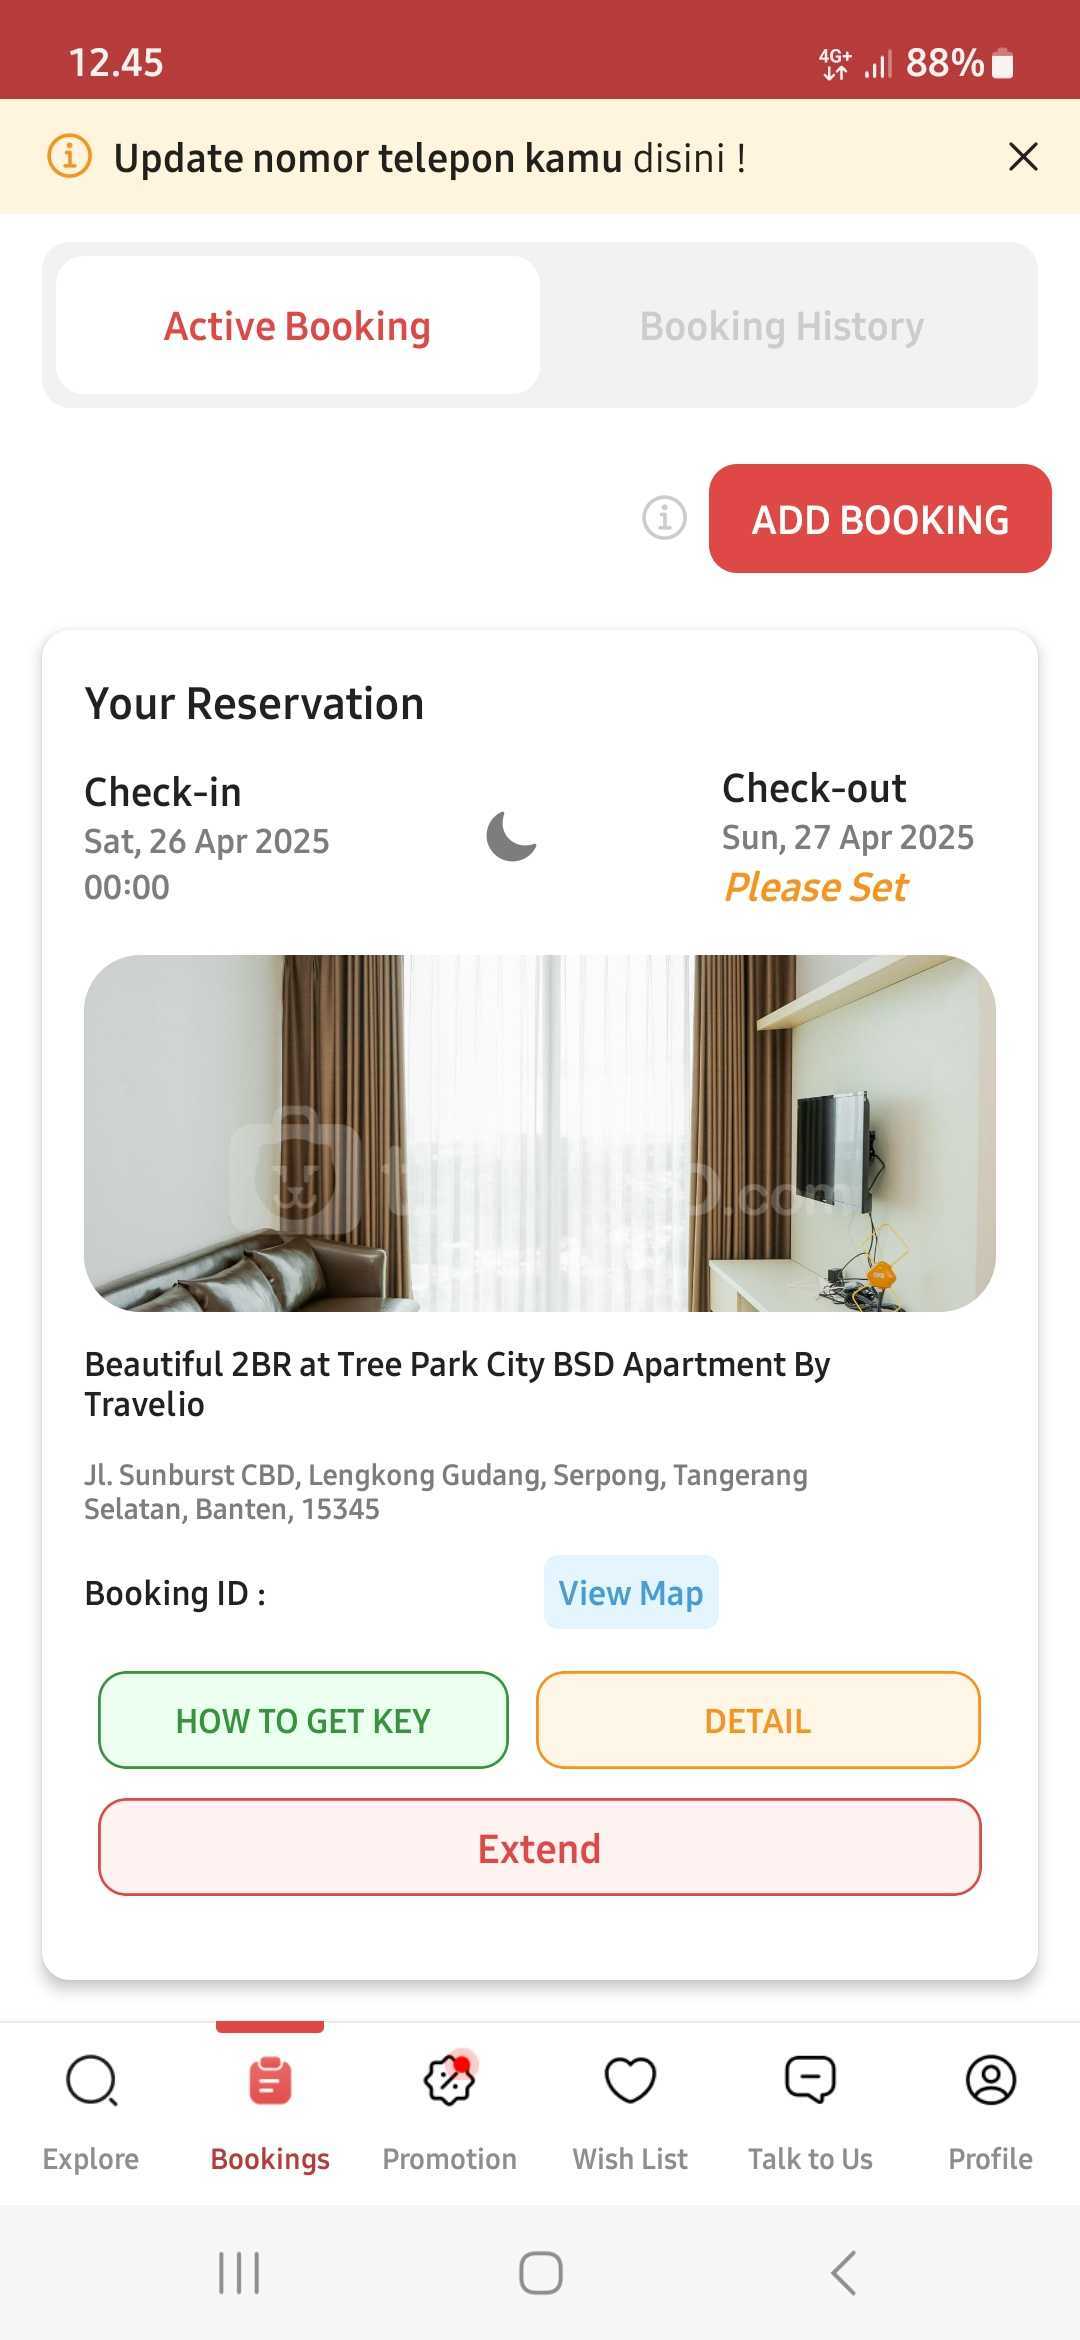1080x2340 pixels.
Task: Open the Explore search icon
Action: (91, 2082)
